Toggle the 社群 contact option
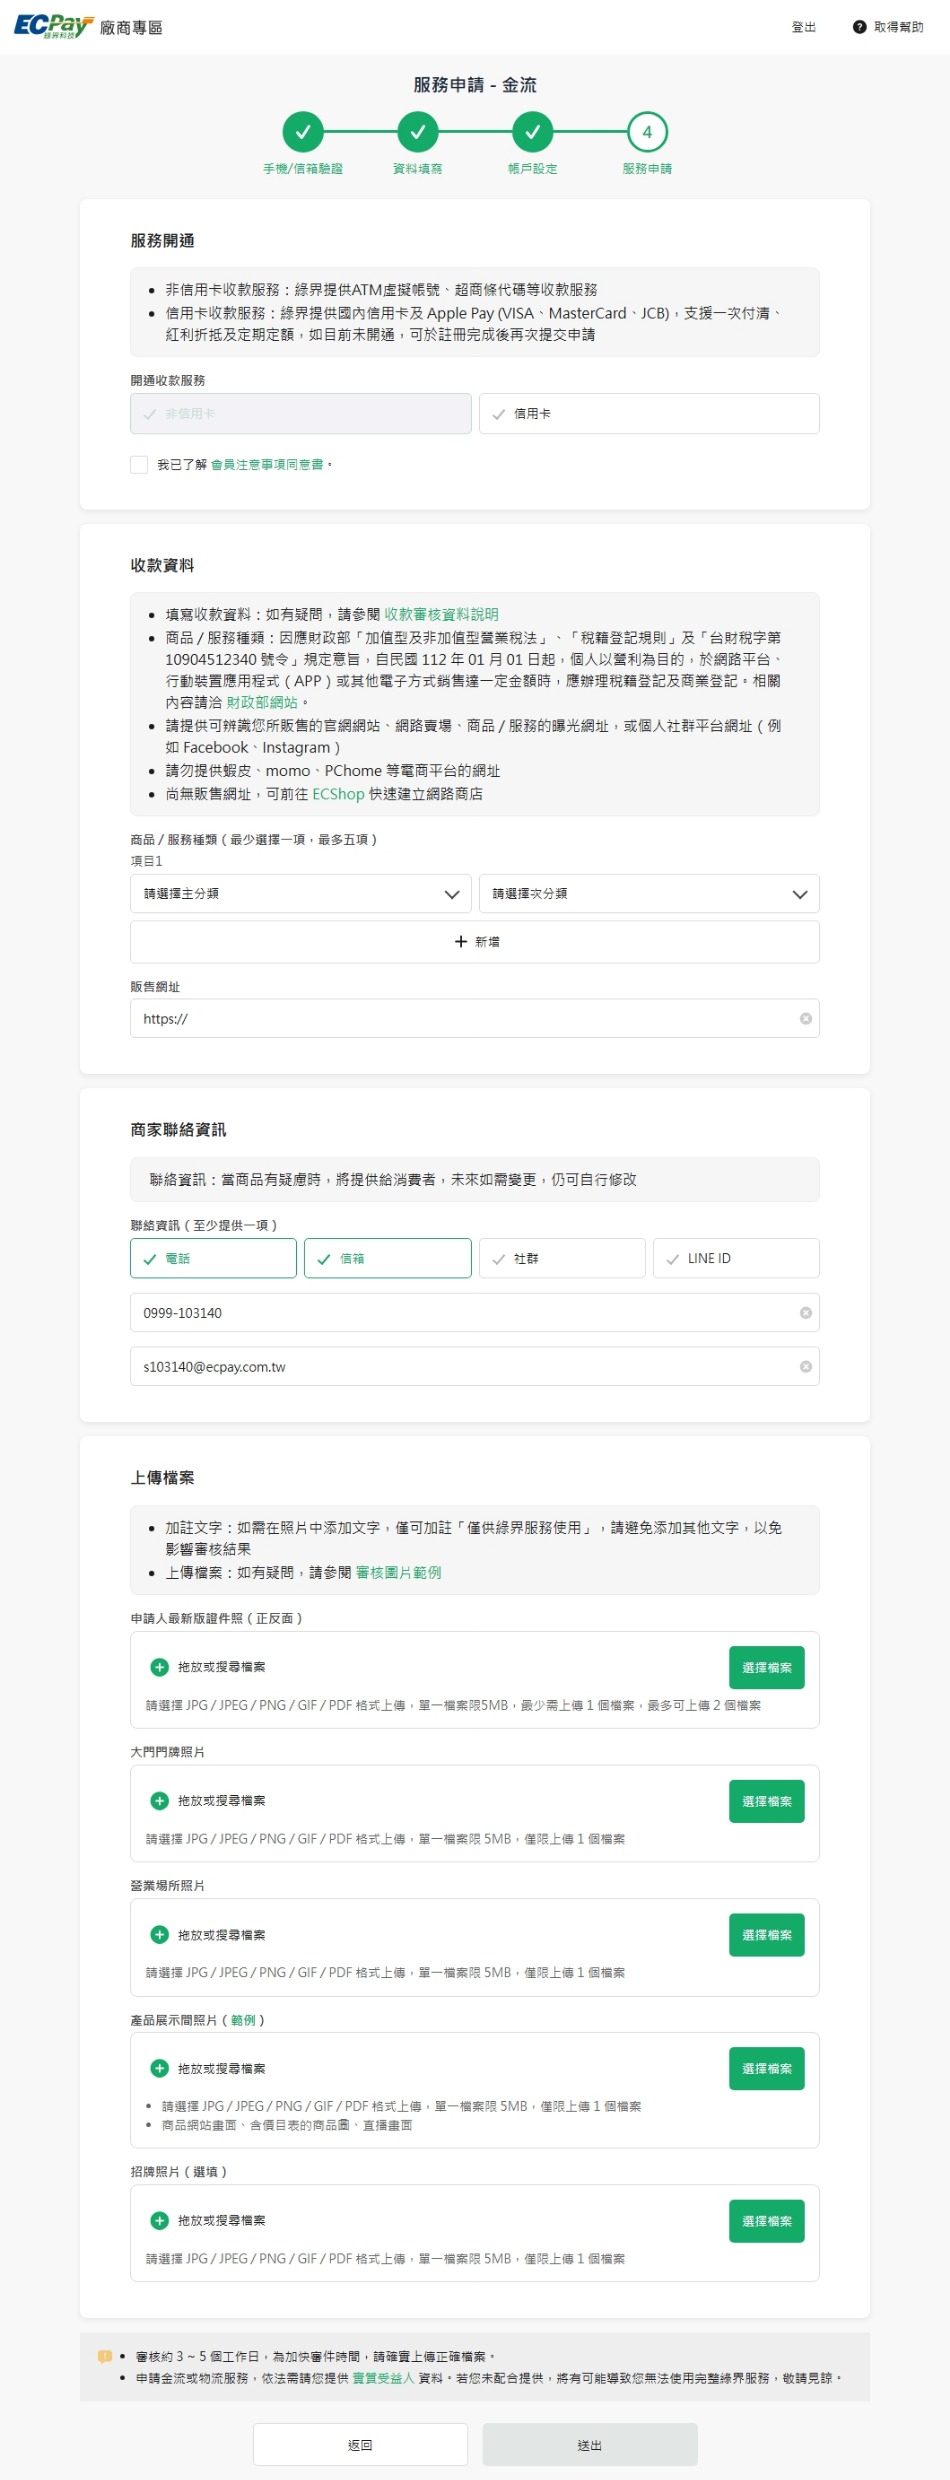Screen dimensions: 950x2480 click(x=562, y=1259)
